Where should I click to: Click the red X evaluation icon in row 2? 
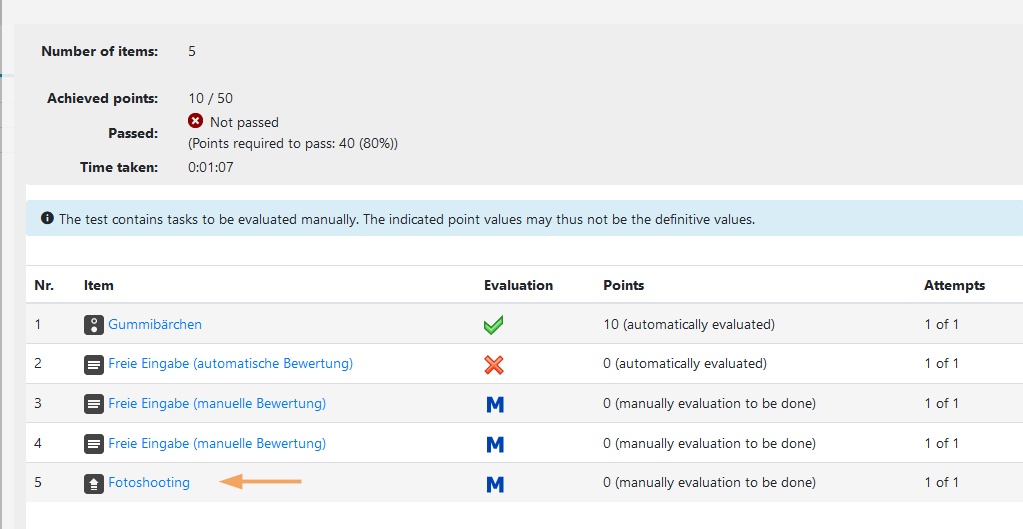point(493,365)
